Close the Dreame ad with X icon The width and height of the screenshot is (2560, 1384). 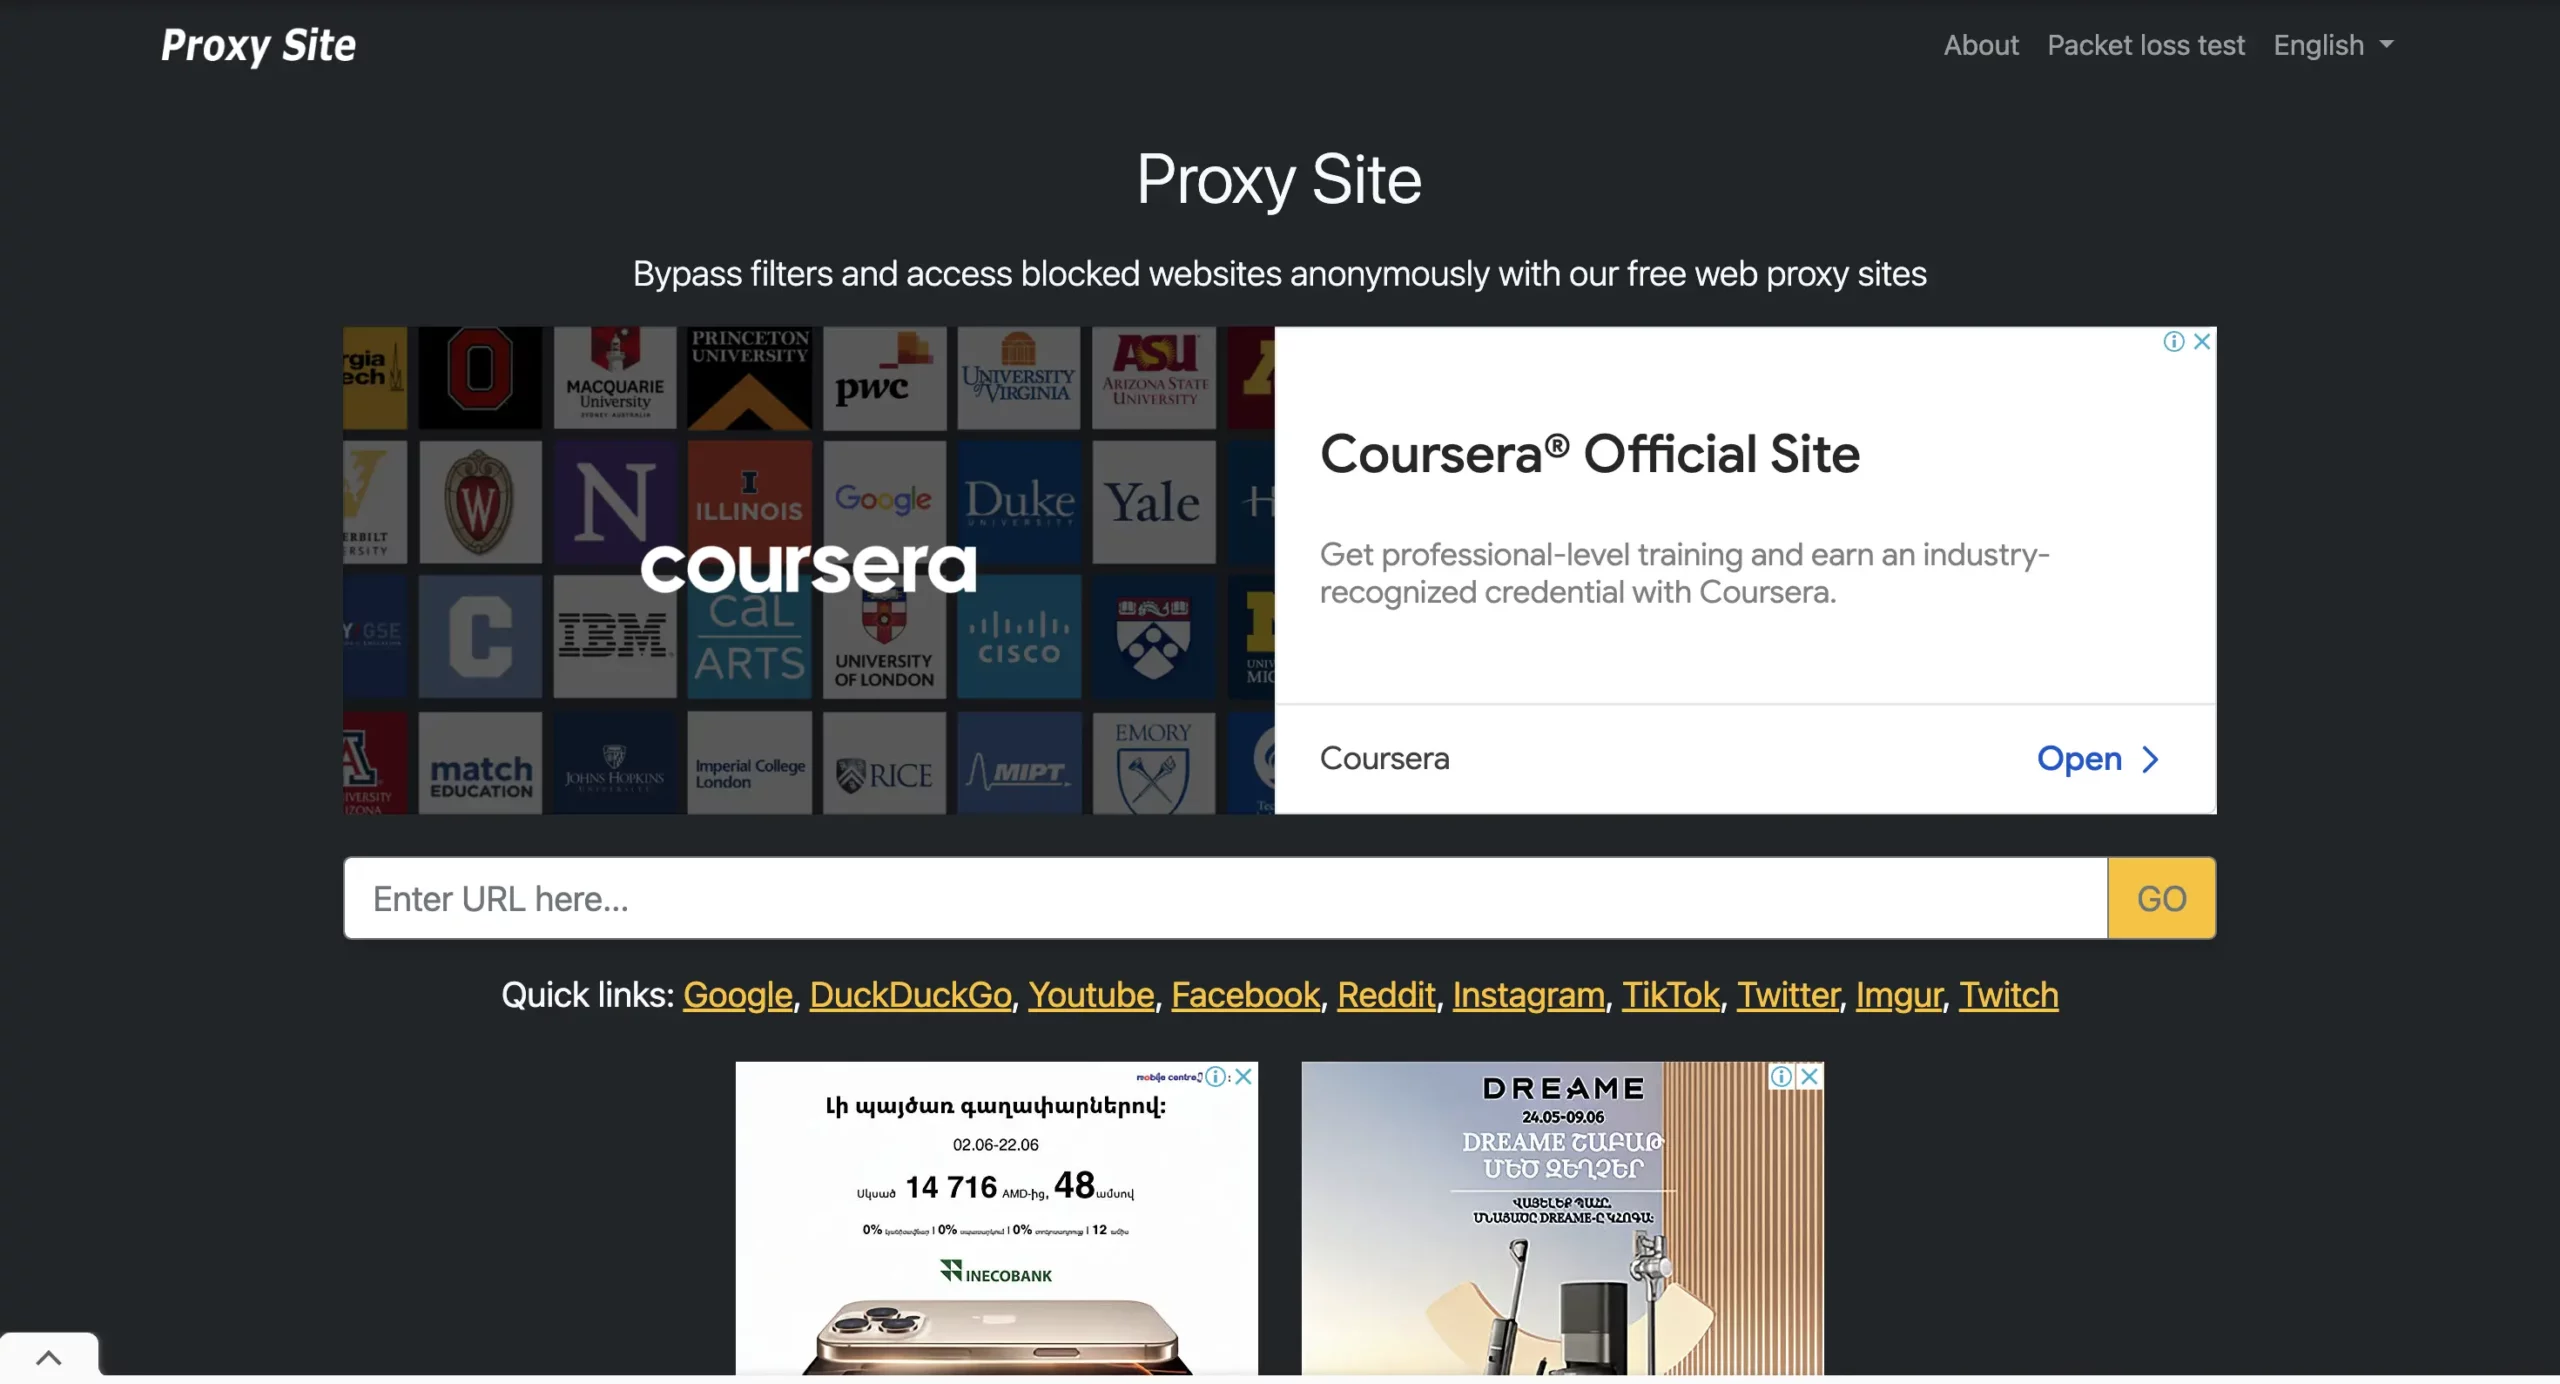[1809, 1076]
